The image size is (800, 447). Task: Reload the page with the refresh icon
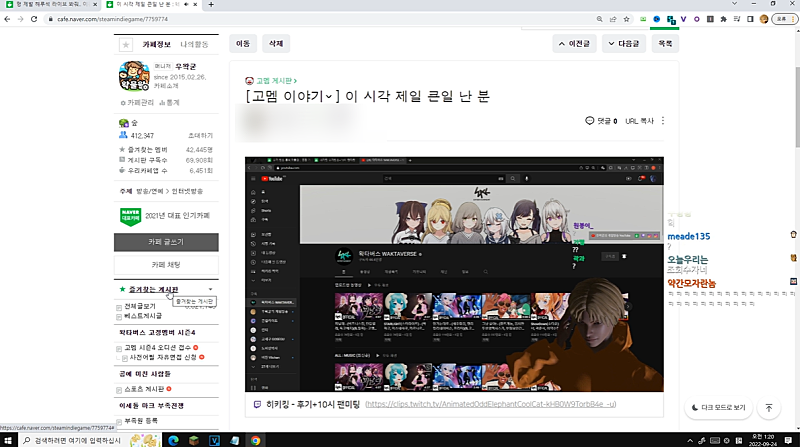pos(34,19)
